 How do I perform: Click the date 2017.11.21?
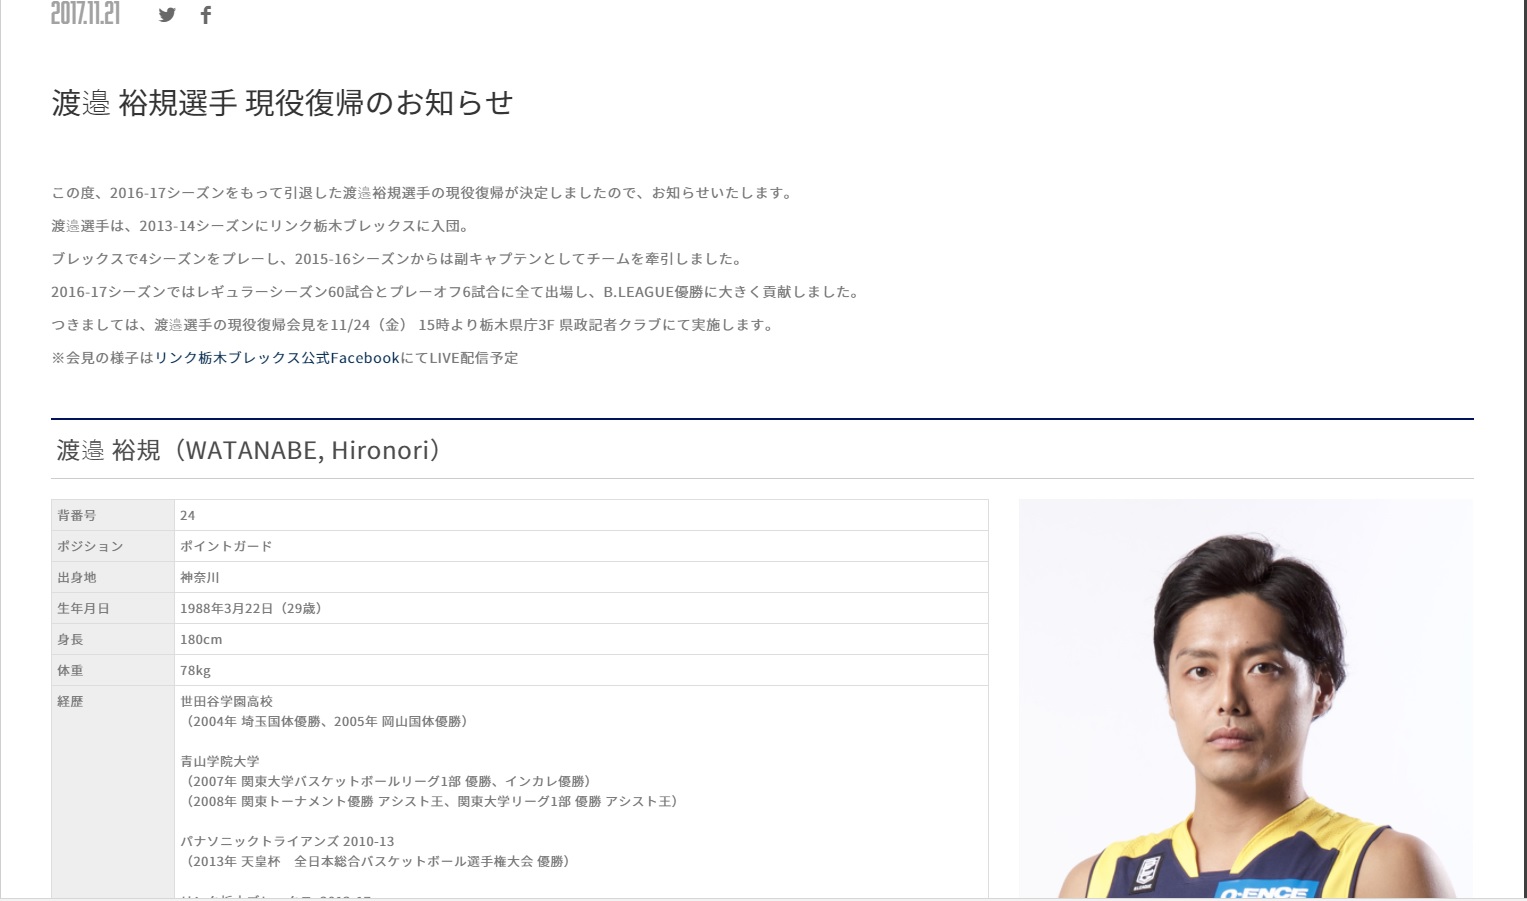85,14
